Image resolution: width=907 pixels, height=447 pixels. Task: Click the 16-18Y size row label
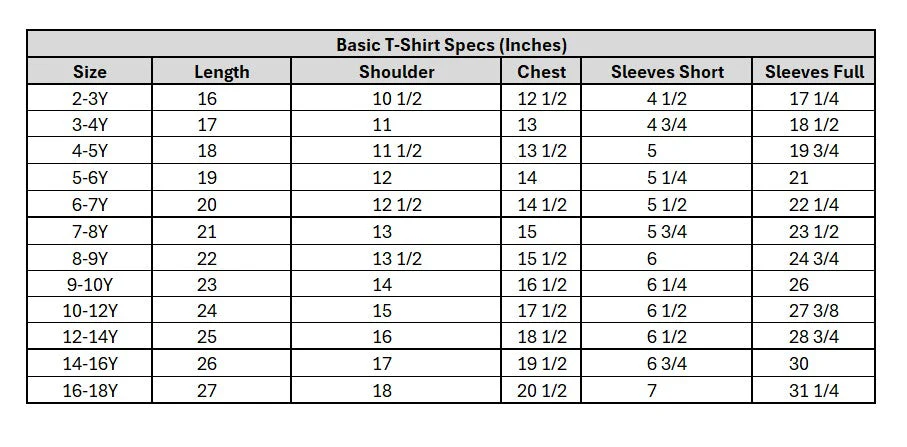click(89, 390)
